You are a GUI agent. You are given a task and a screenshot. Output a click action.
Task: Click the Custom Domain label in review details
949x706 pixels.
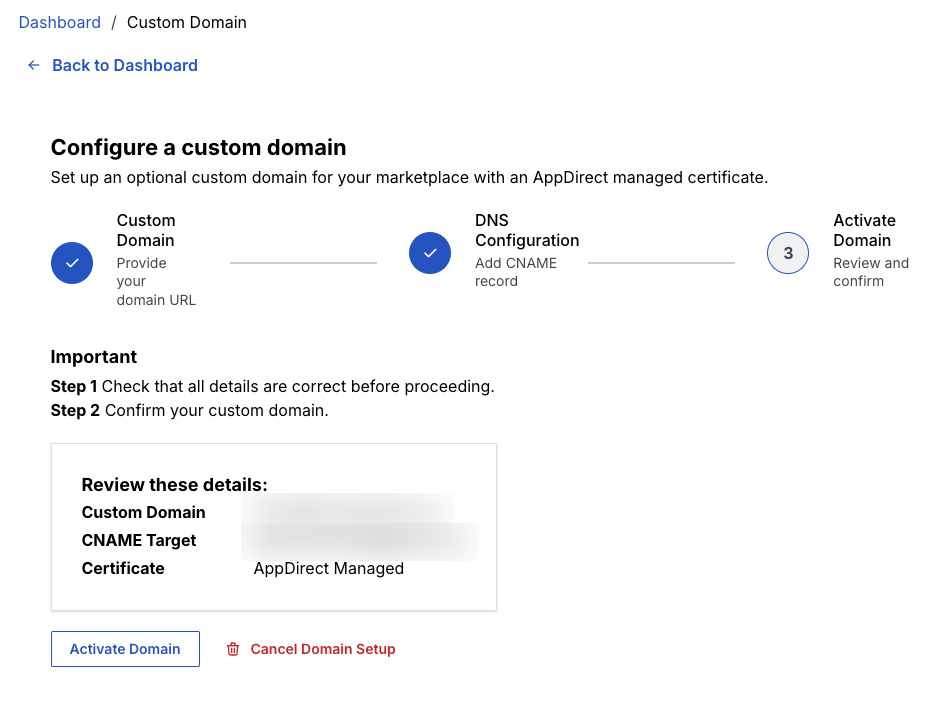click(143, 512)
